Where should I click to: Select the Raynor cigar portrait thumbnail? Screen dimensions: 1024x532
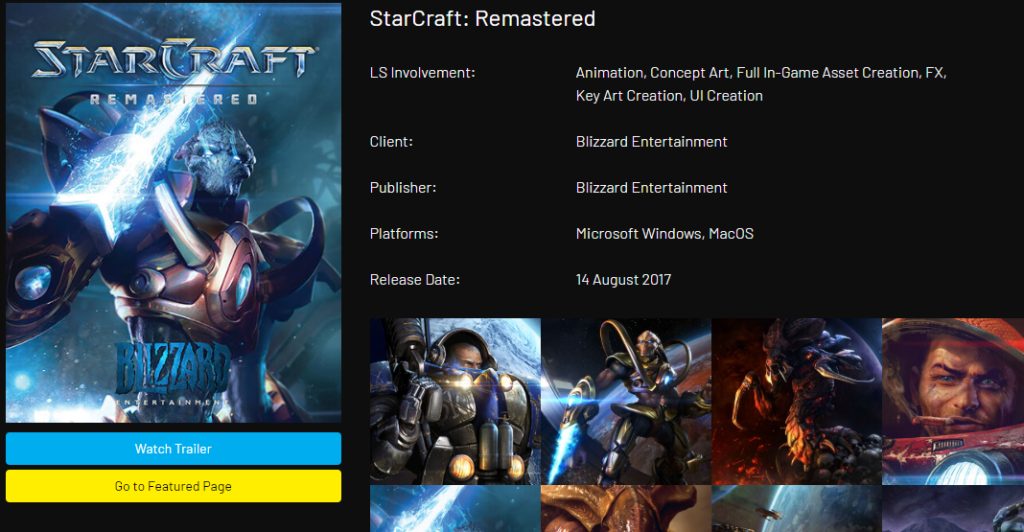[953, 401]
